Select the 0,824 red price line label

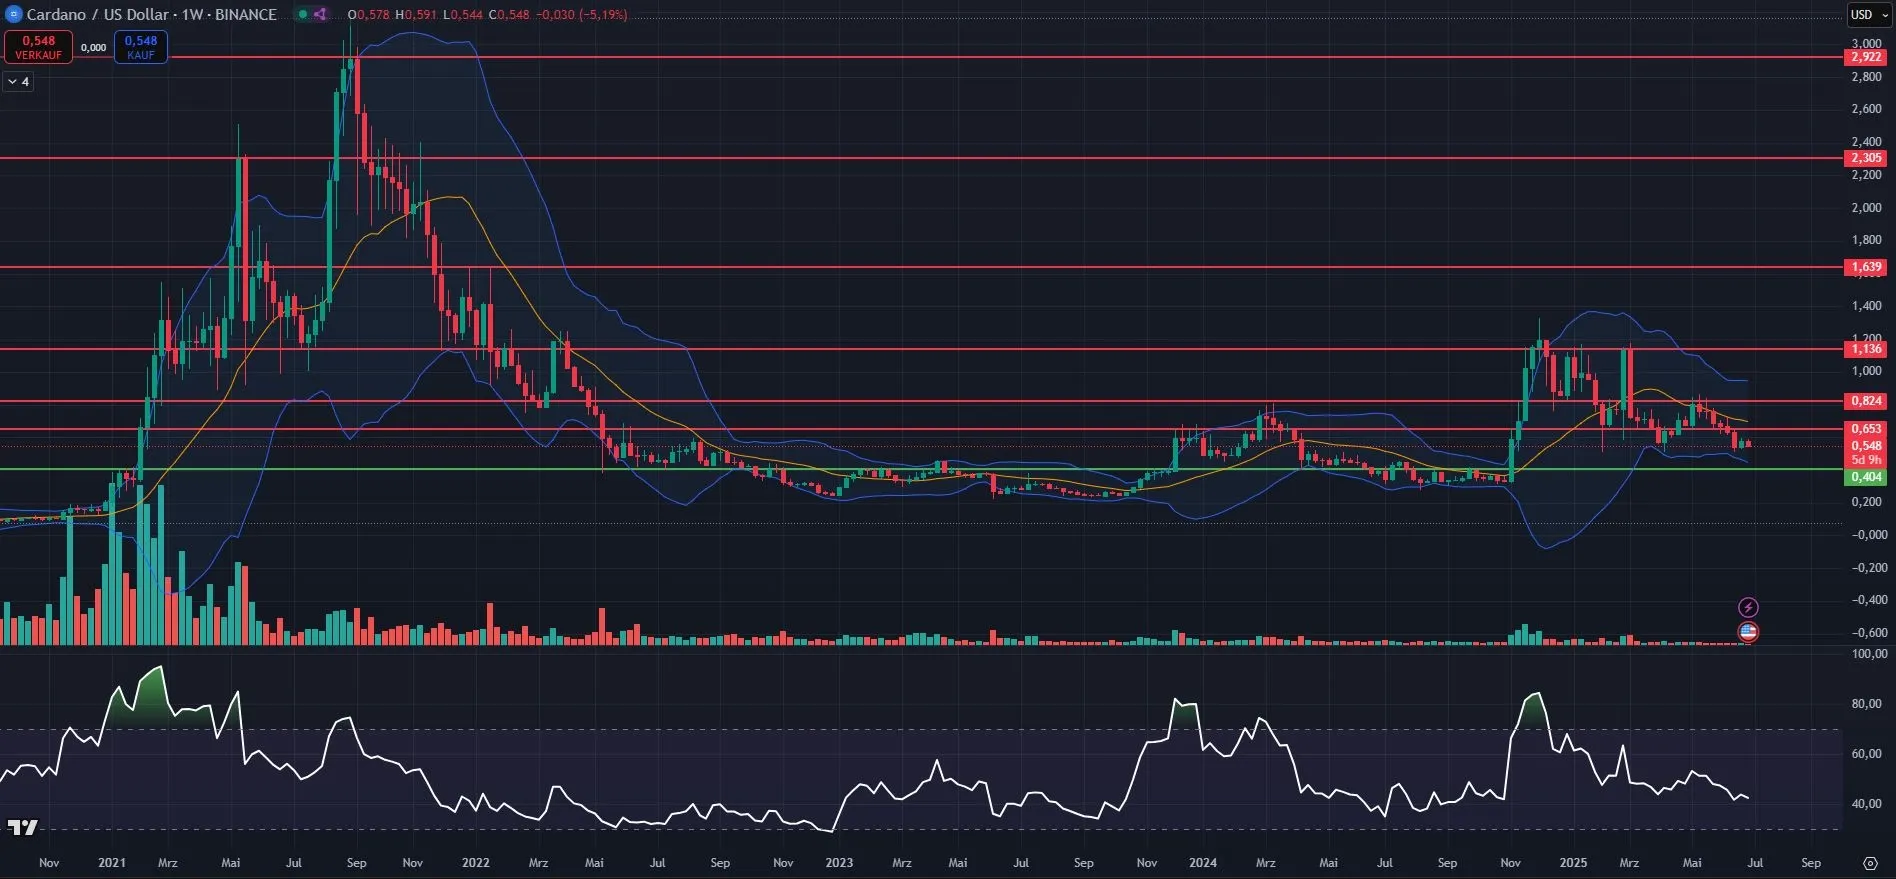(1866, 401)
